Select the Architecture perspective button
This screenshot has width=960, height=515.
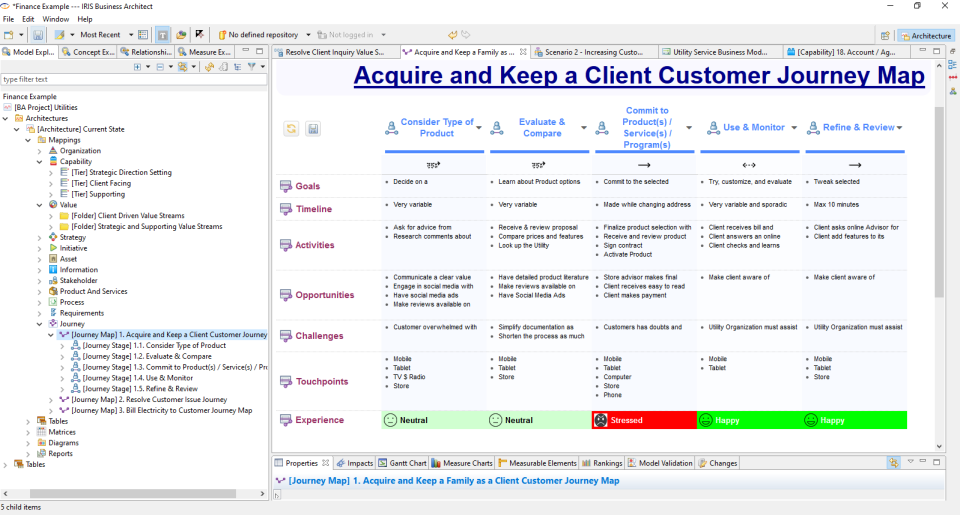925,36
